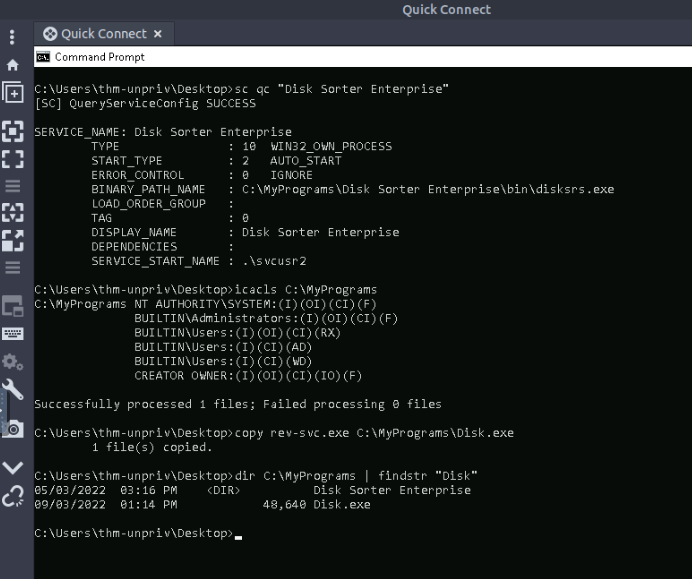Click the new connection plus icon
692x579 pixels.
(12, 93)
